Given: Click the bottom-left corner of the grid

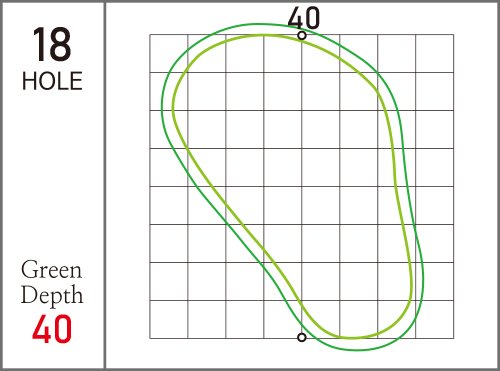Looking at the screenshot, I should [x=150, y=338].
